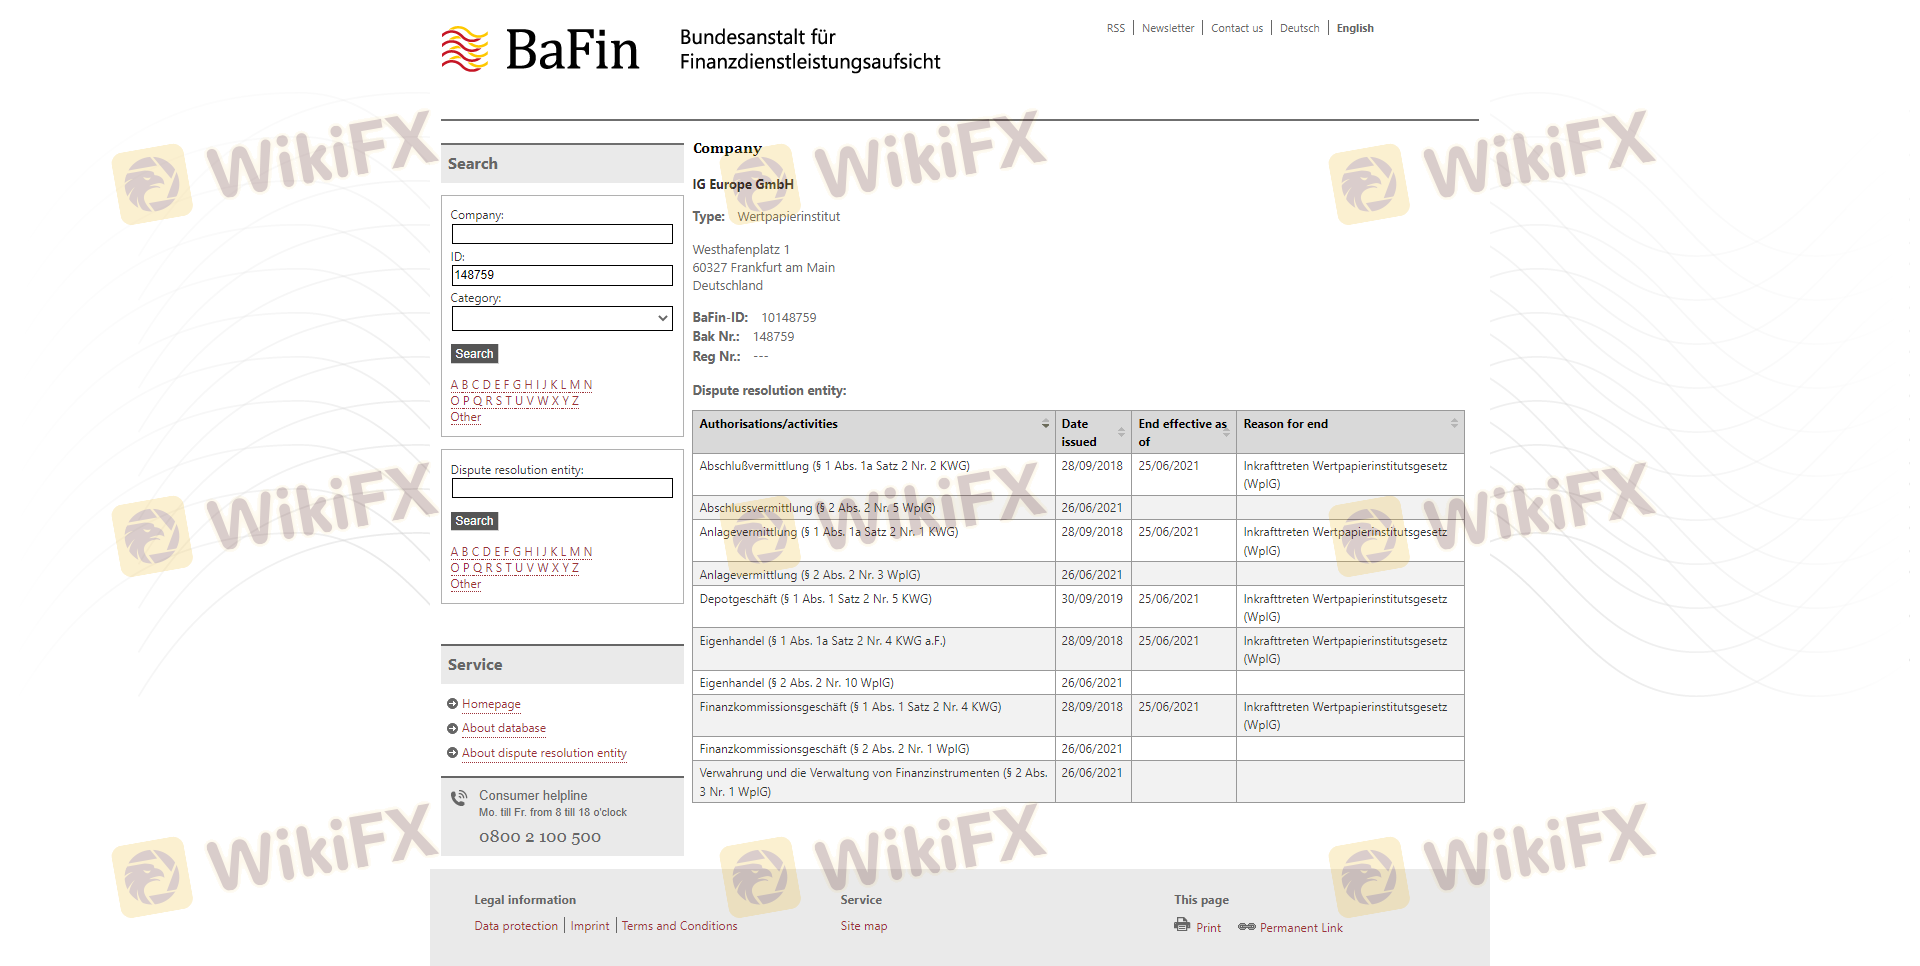
Task: Focus the ID field containing 148759
Action: click(x=562, y=275)
